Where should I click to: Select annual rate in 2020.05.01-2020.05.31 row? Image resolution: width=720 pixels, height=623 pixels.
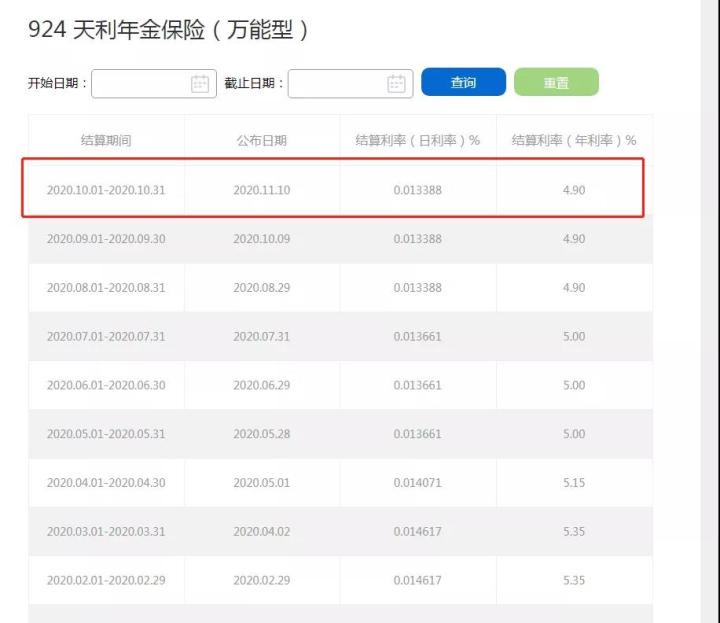[574, 434]
